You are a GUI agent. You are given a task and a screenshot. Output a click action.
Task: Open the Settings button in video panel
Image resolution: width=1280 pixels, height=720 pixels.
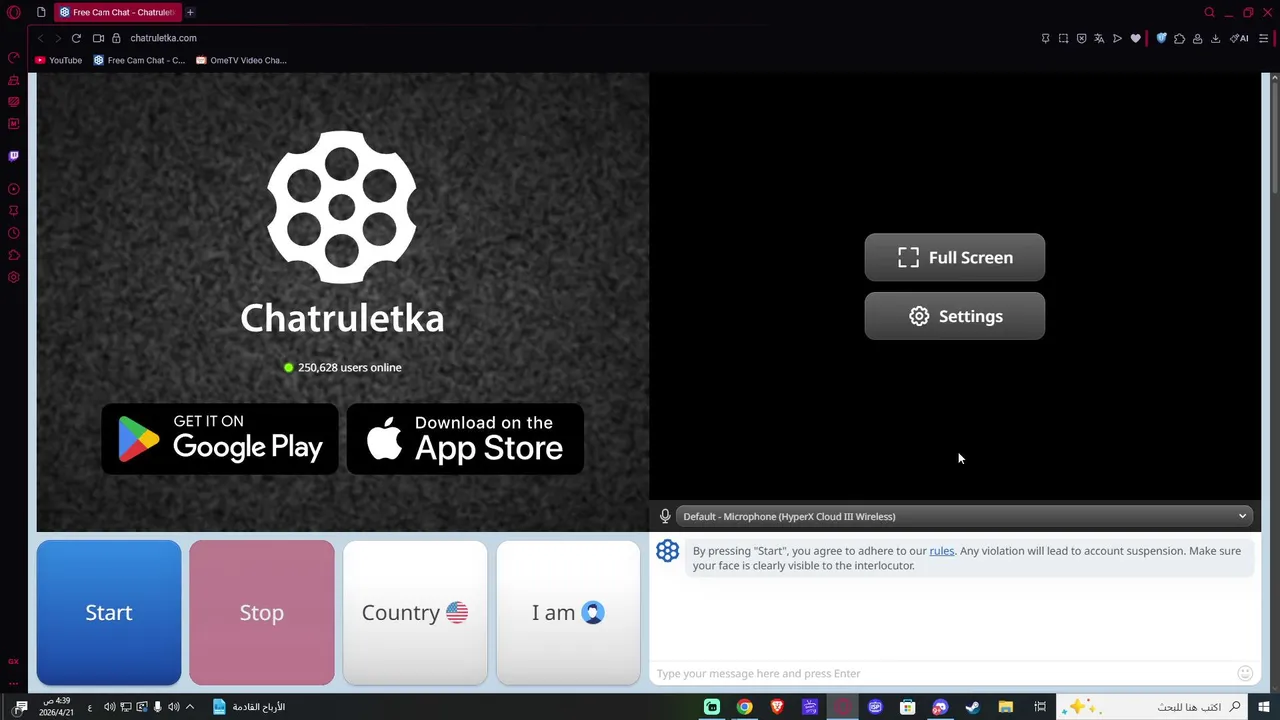click(x=955, y=316)
